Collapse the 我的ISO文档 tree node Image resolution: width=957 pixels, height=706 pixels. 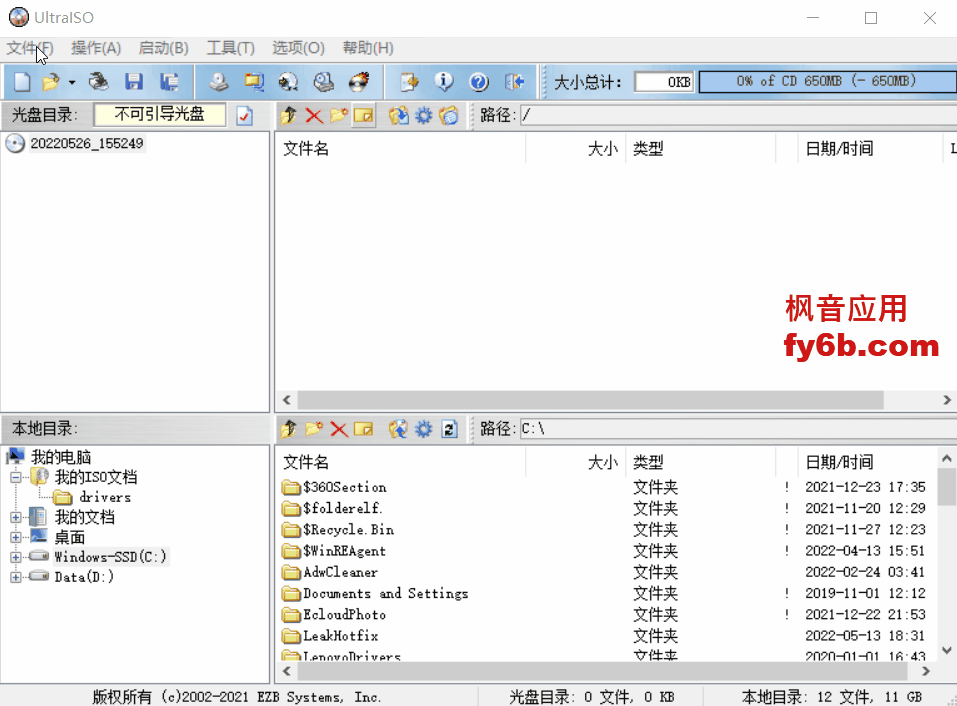coord(16,477)
